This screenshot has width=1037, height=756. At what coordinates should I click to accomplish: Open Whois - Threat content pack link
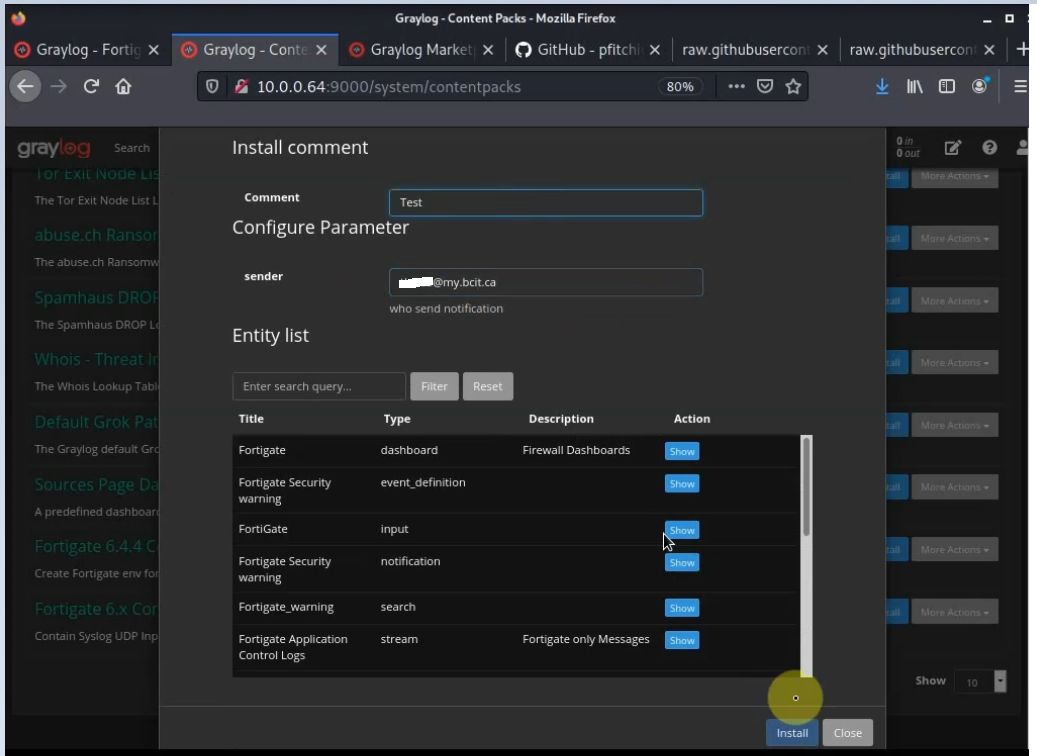(97, 359)
